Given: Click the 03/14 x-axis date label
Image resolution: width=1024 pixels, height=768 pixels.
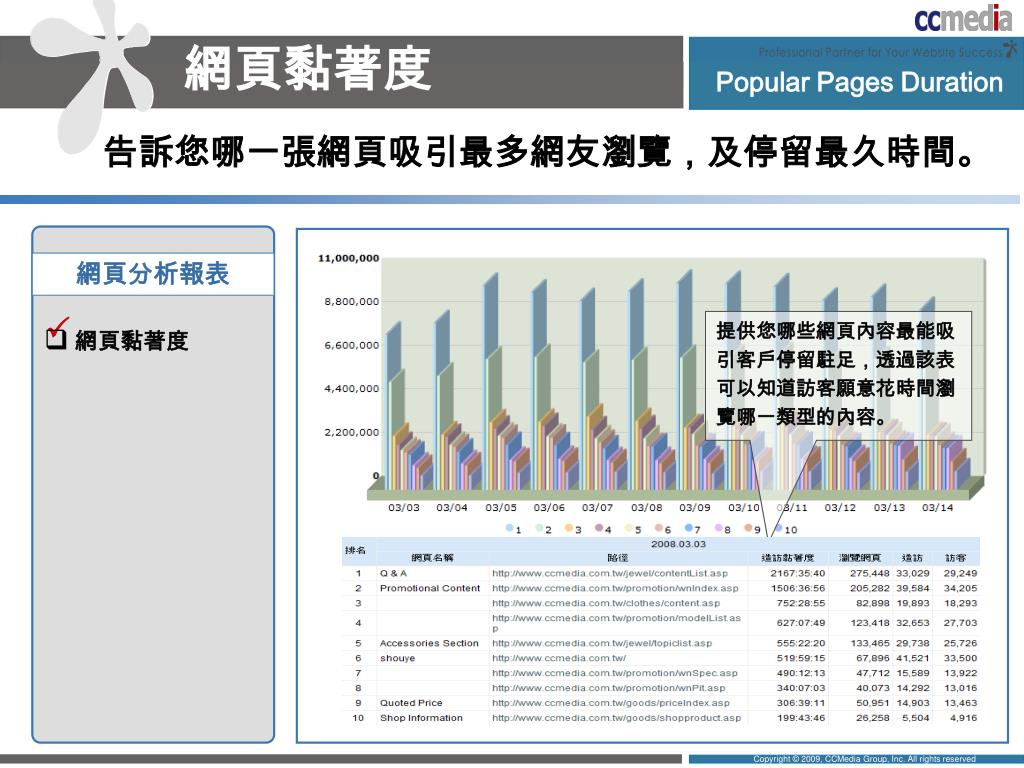Looking at the screenshot, I should [x=937, y=507].
